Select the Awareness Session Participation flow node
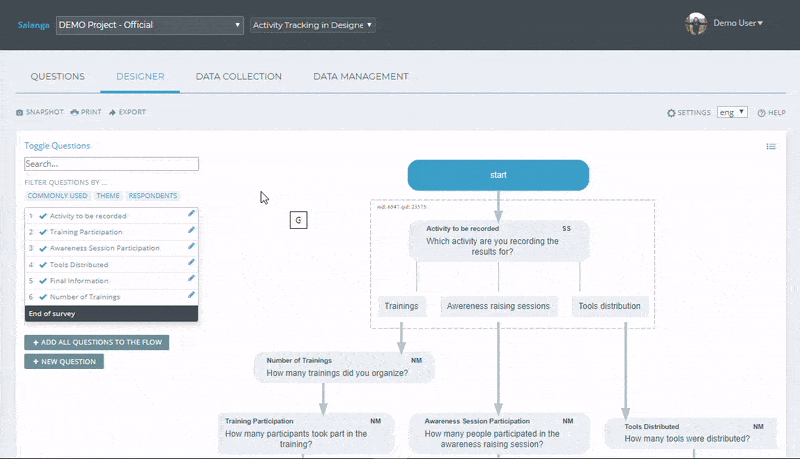The width and height of the screenshot is (800, 459). (499, 434)
